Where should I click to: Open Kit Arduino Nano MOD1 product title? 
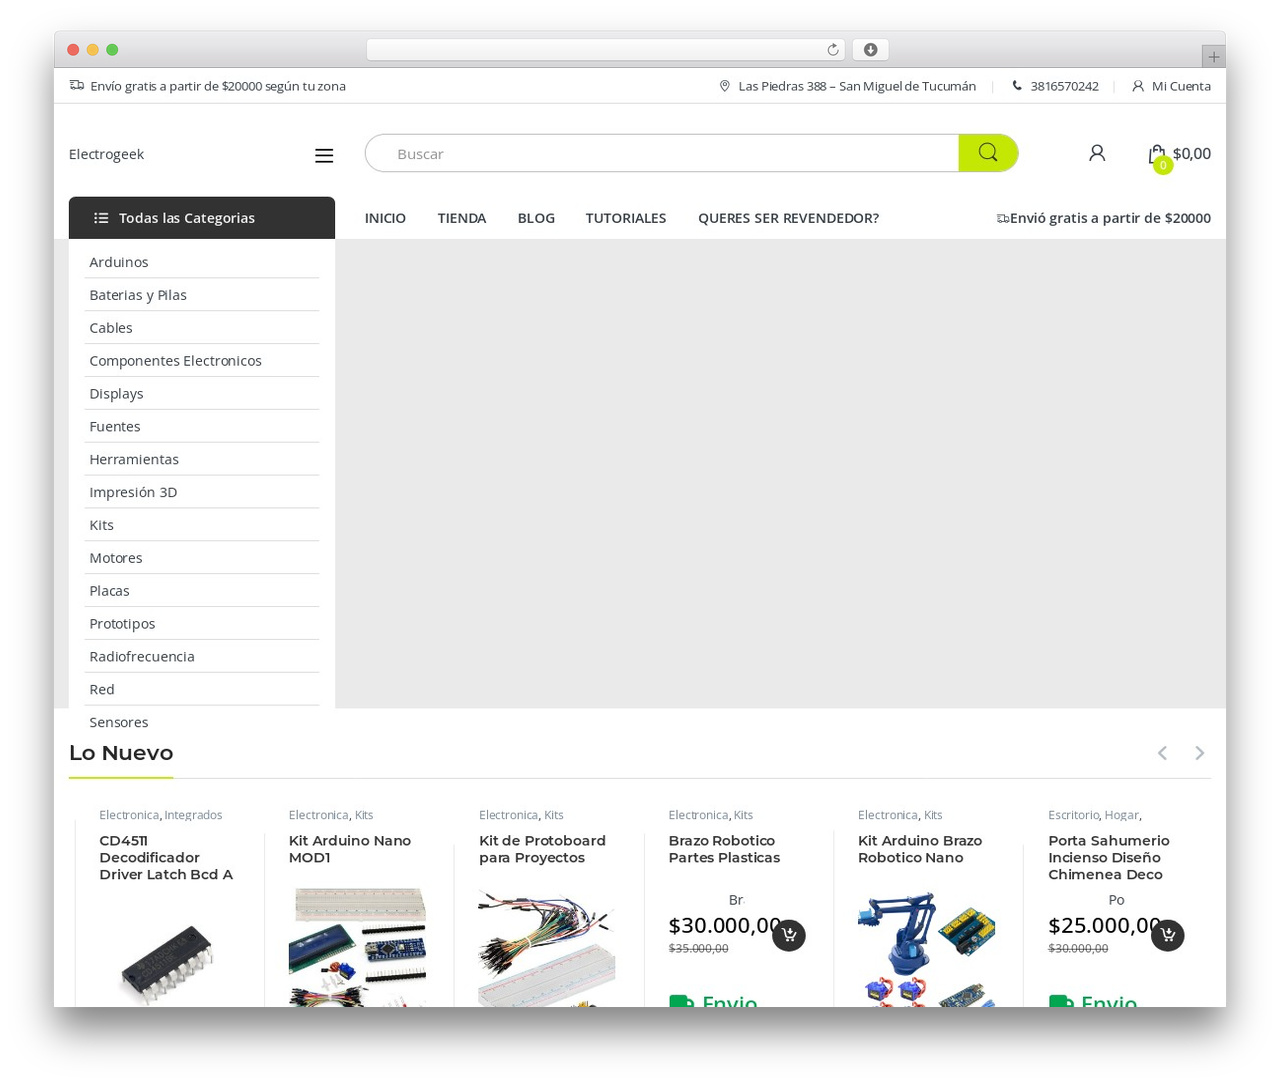pos(350,849)
